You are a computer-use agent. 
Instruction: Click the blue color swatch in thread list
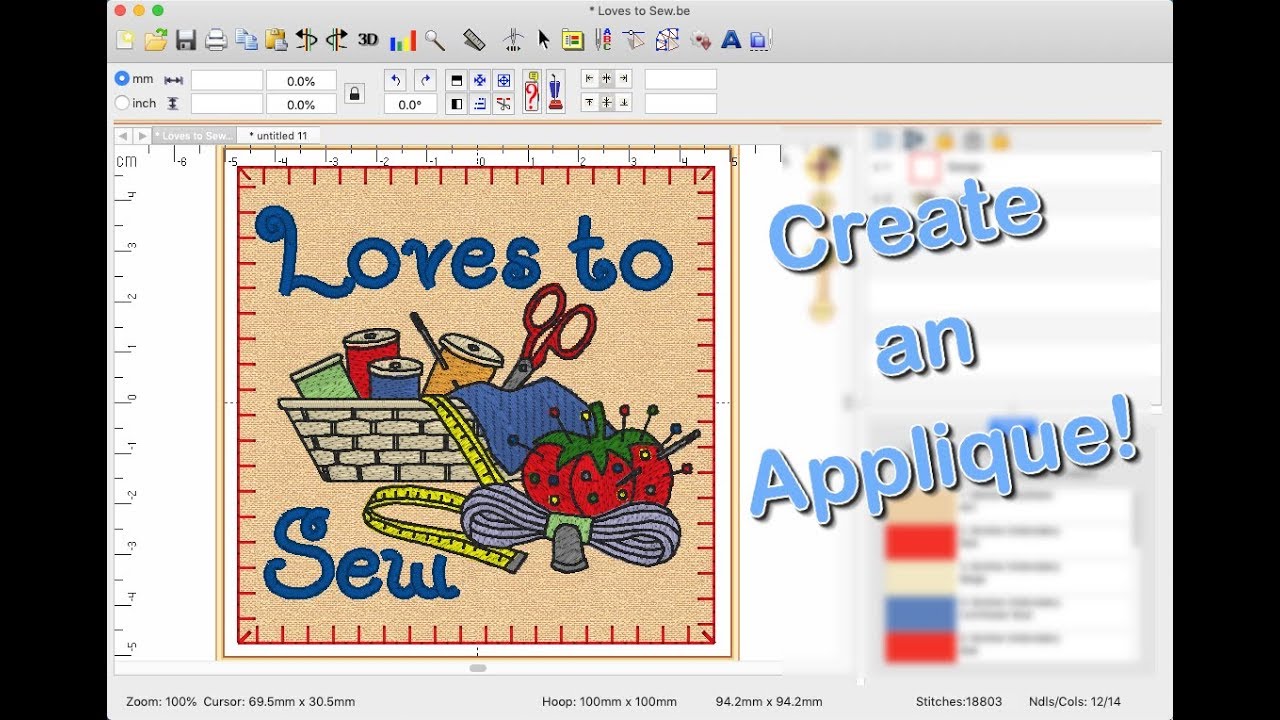pyautogui.click(x=920, y=612)
